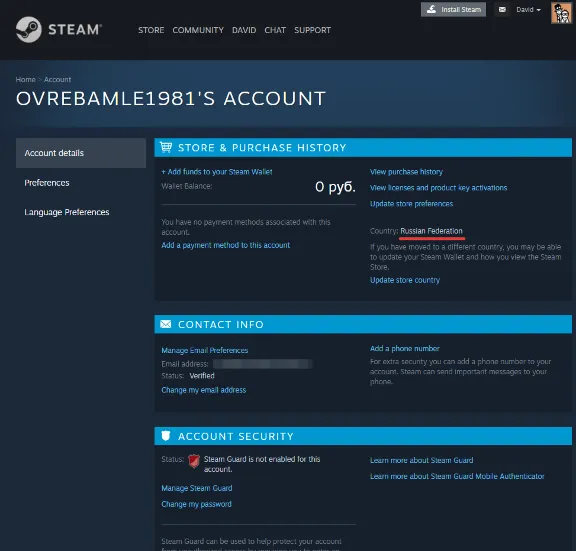Click the Steam logo icon
Viewport: 576px width, 551px height.
pyautogui.click(x=29, y=29)
